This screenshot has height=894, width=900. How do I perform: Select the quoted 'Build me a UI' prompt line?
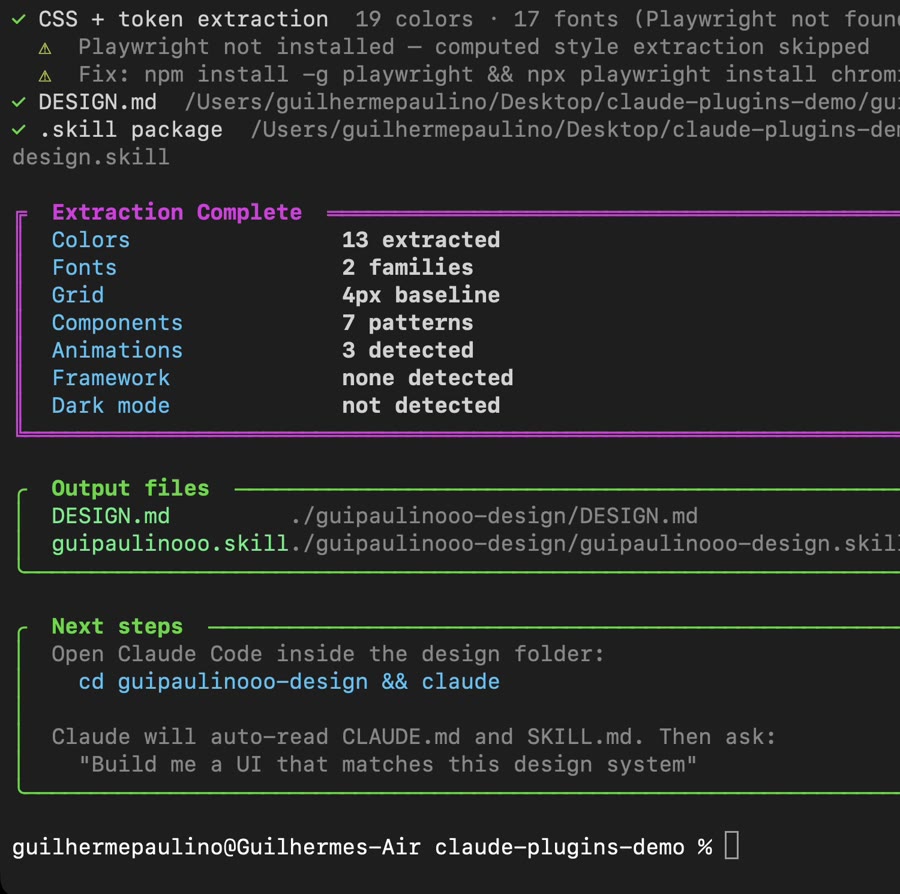click(387, 764)
